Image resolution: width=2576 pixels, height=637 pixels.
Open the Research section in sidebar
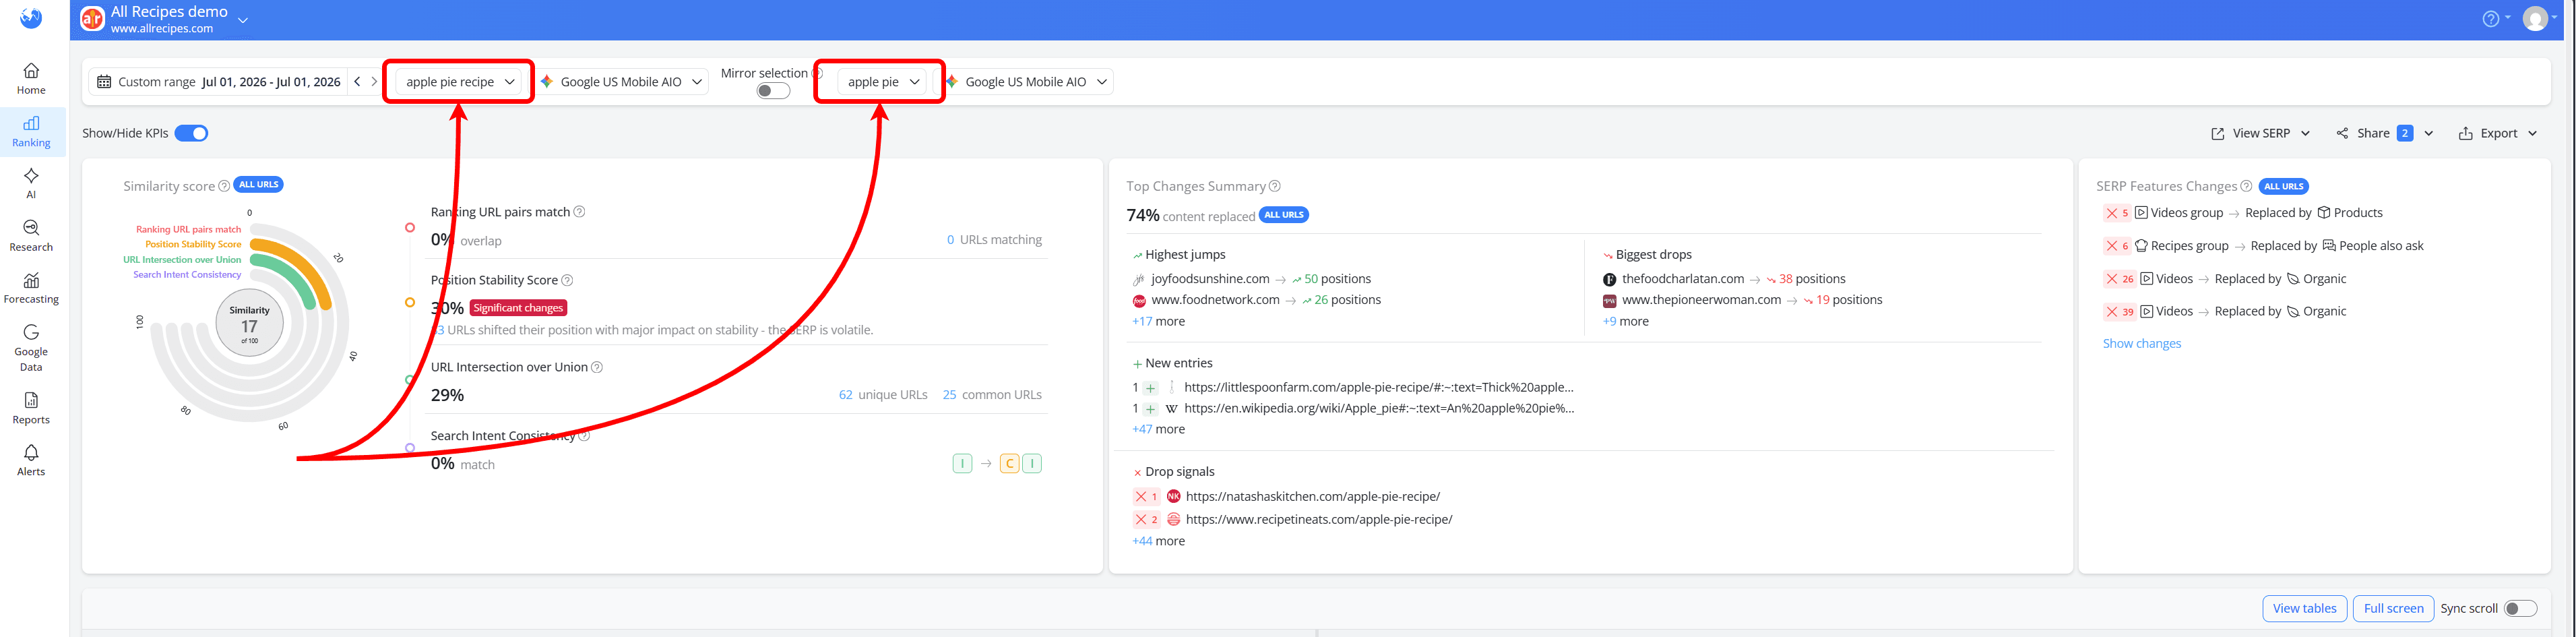[31, 236]
